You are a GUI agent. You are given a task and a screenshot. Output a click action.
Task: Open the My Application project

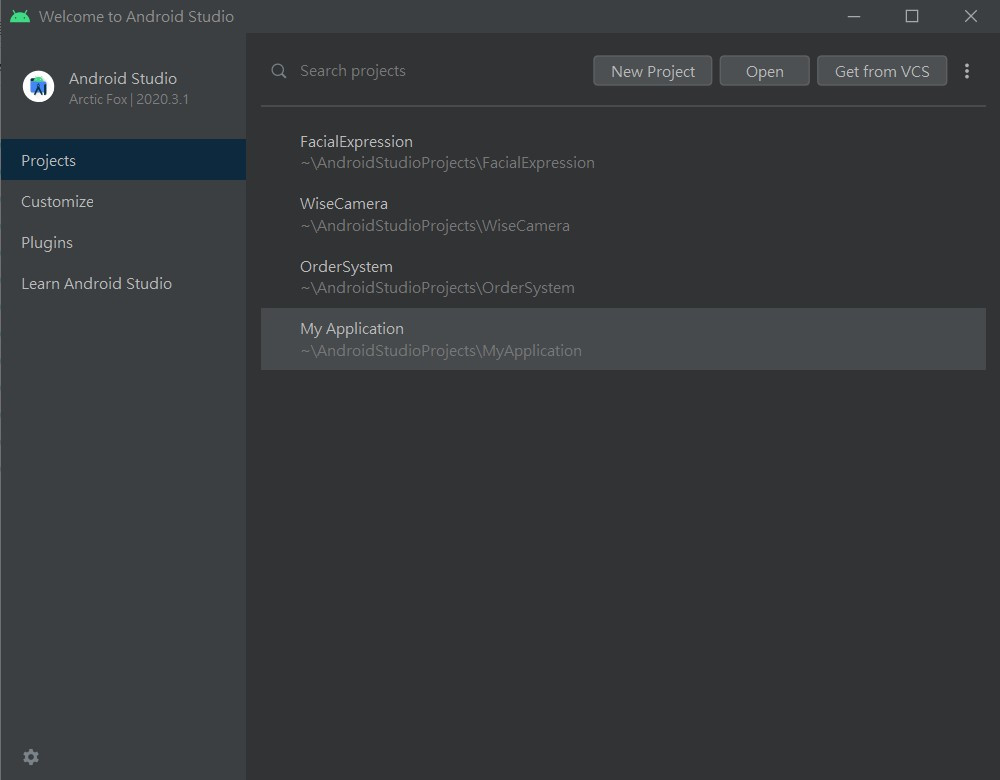point(623,339)
